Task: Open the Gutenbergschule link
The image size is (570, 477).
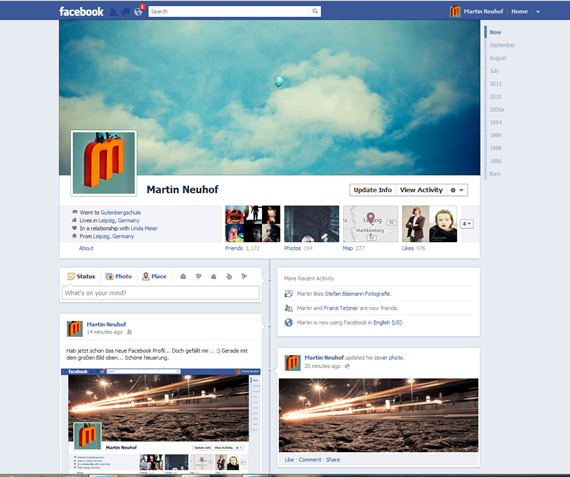Action: click(121, 212)
